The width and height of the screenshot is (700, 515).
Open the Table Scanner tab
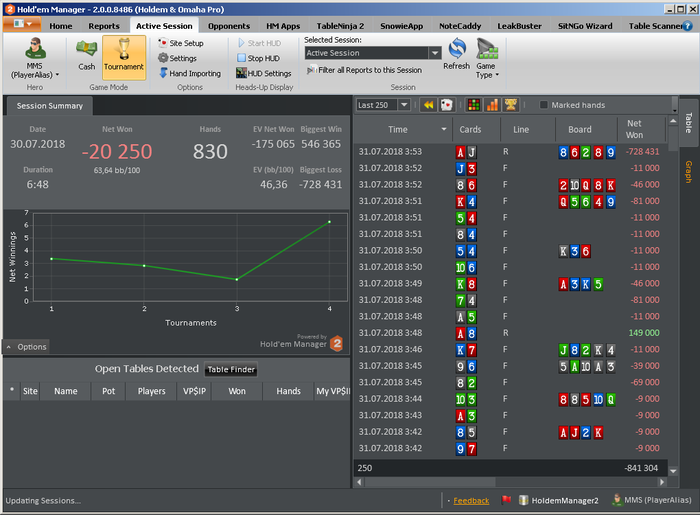click(x=654, y=26)
